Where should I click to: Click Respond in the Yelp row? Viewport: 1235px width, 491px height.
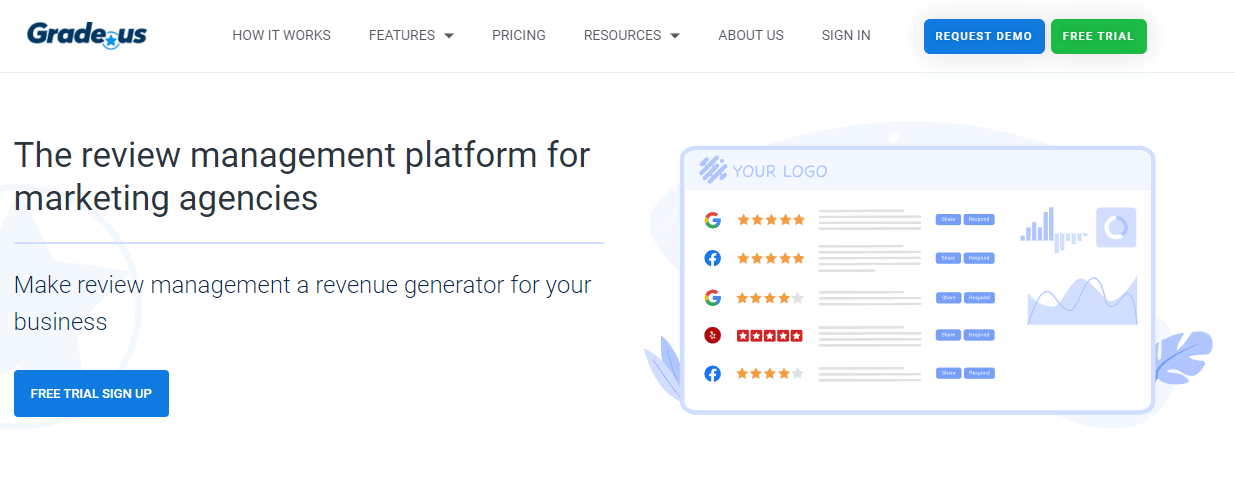click(979, 335)
